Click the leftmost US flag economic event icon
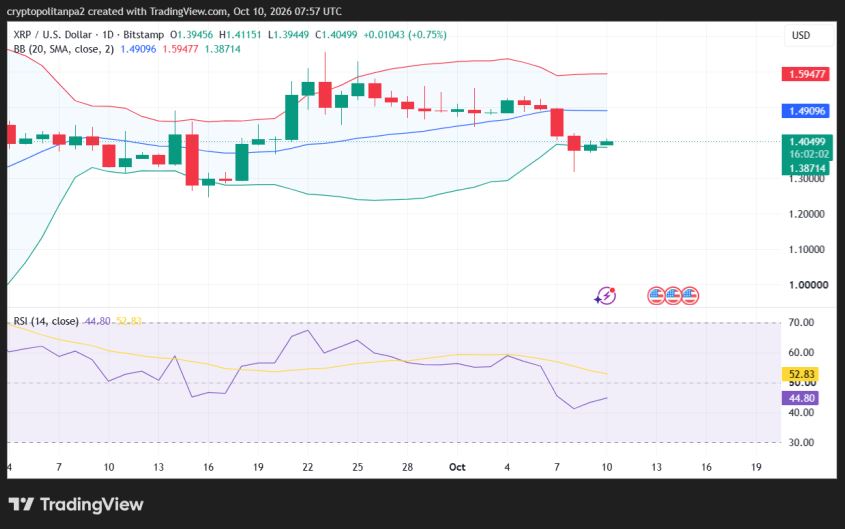 coord(656,295)
